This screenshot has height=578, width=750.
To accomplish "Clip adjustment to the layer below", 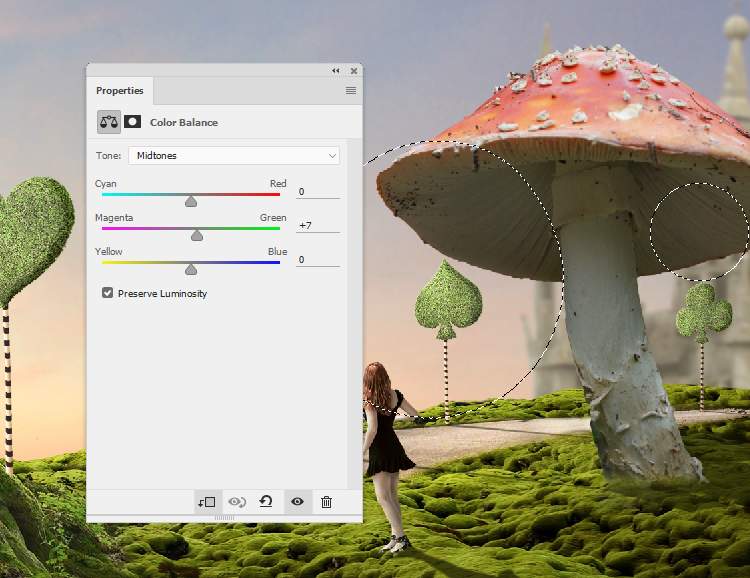I will pos(207,502).
